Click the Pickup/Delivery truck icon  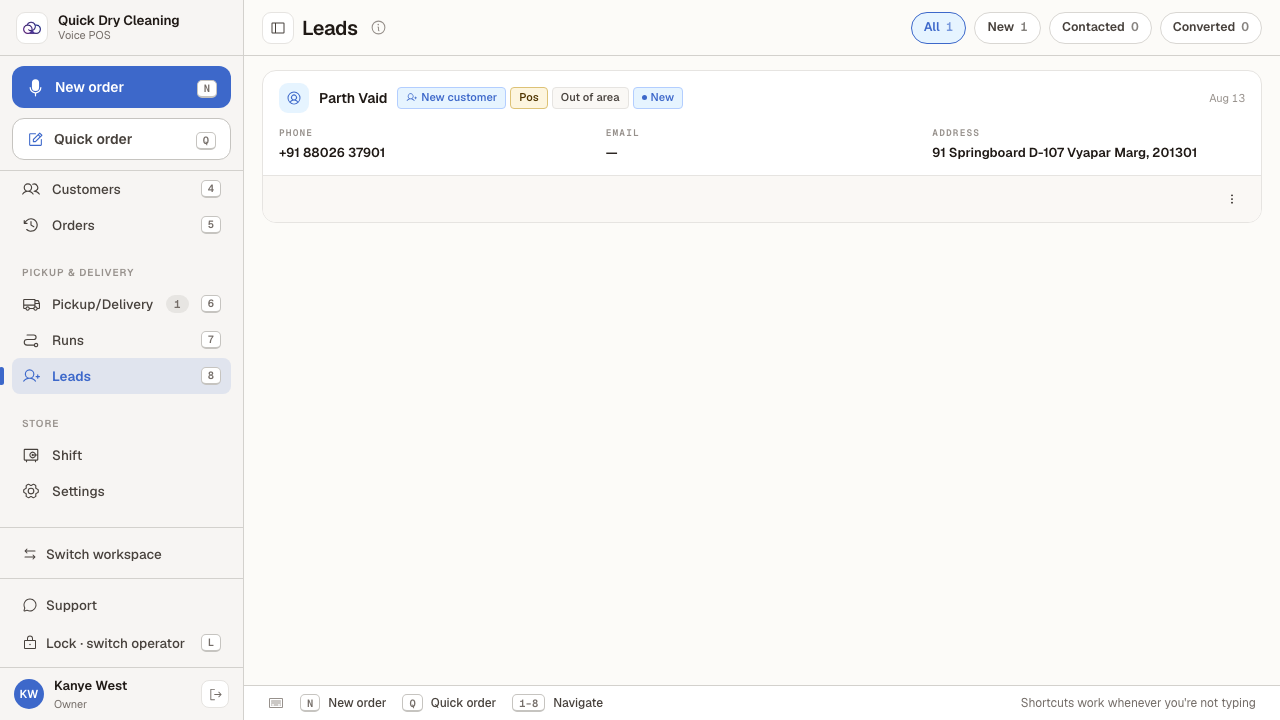[x=31, y=304]
